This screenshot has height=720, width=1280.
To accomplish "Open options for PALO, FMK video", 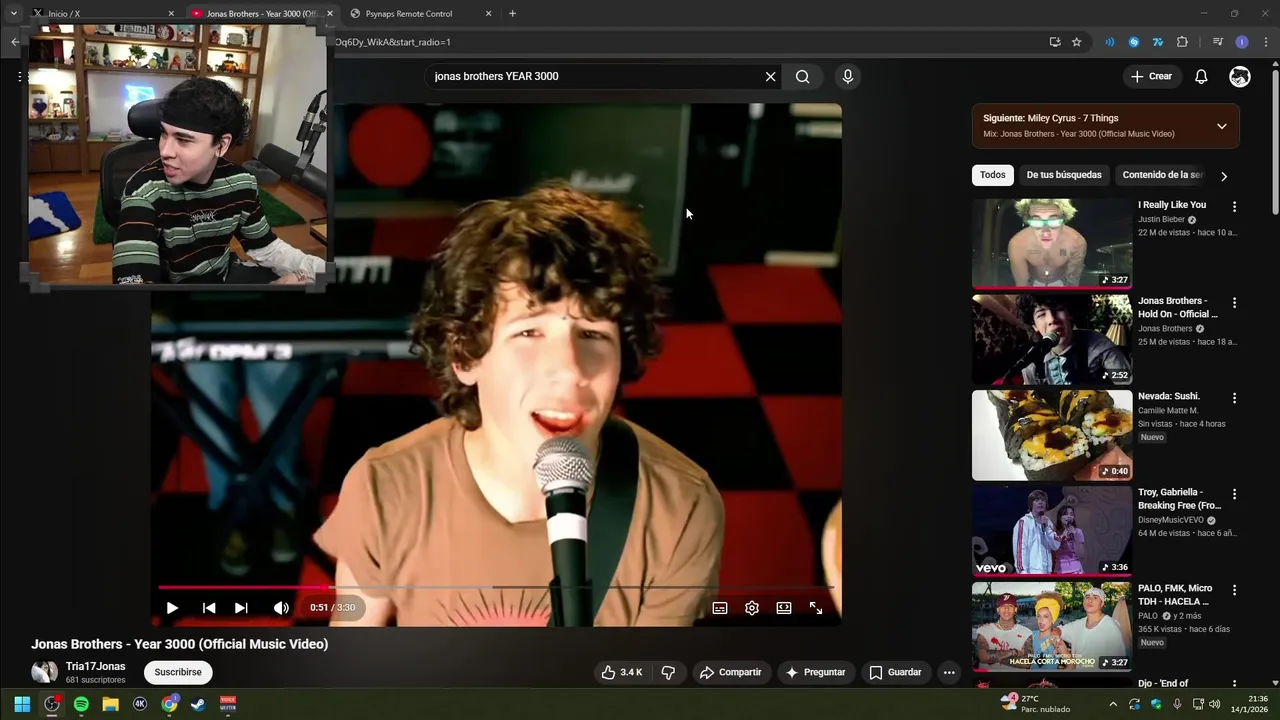I will click(1234, 590).
